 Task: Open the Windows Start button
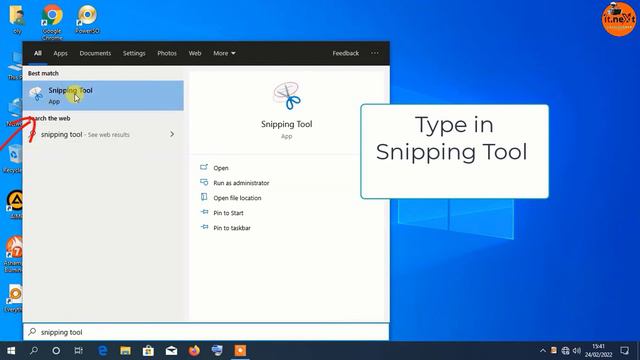(11, 351)
